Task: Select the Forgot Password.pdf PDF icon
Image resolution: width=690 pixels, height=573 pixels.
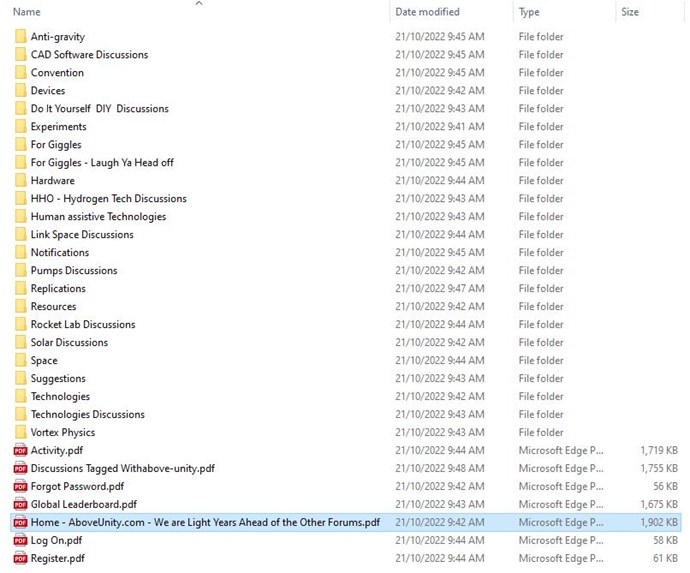Action: [20, 486]
